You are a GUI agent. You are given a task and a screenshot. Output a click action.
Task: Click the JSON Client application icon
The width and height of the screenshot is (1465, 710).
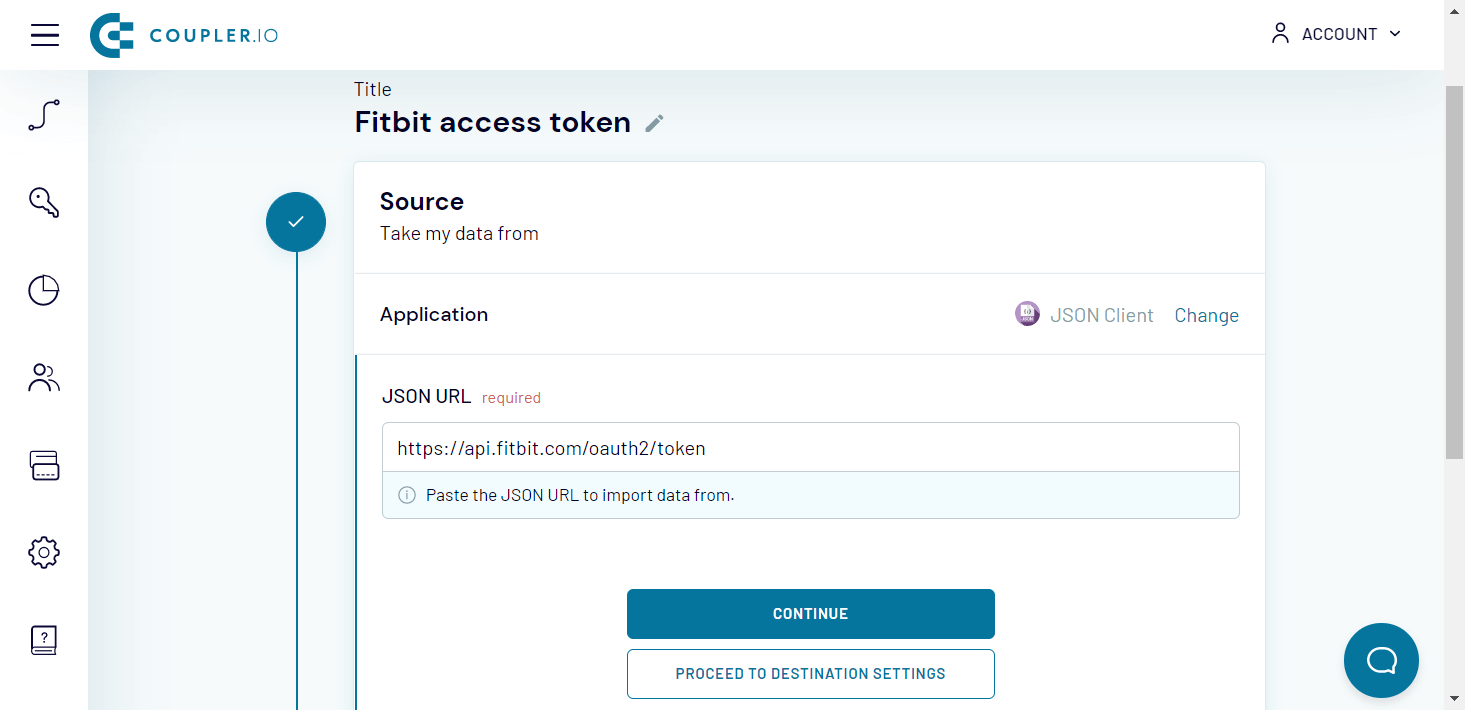[1027, 314]
